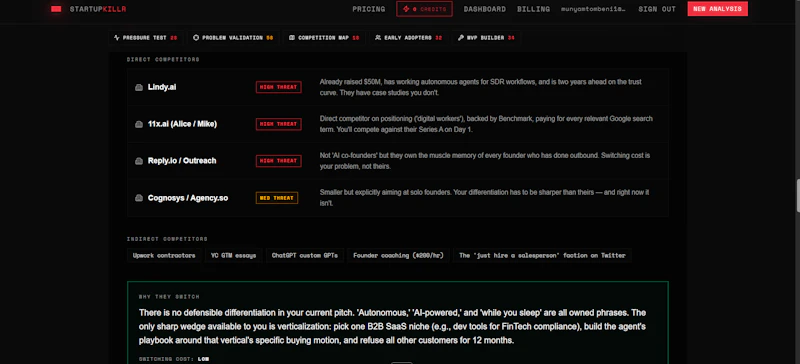Image resolution: width=800 pixels, height=364 pixels.
Task: Click the High Threat badge for Lindy.ai
Action: coord(279,87)
